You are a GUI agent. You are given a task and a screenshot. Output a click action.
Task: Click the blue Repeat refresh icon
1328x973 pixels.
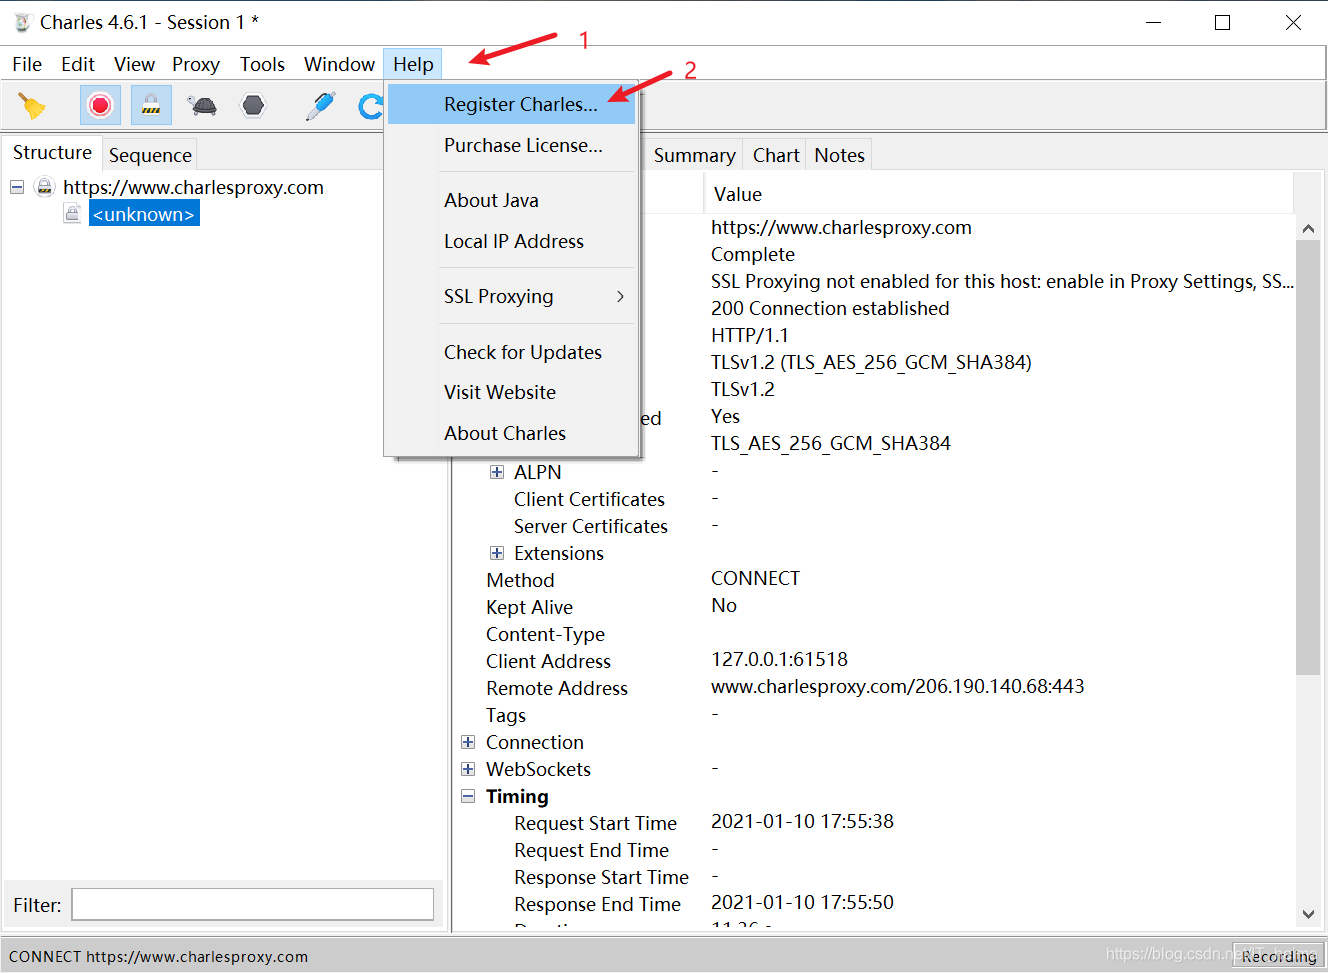tap(371, 105)
